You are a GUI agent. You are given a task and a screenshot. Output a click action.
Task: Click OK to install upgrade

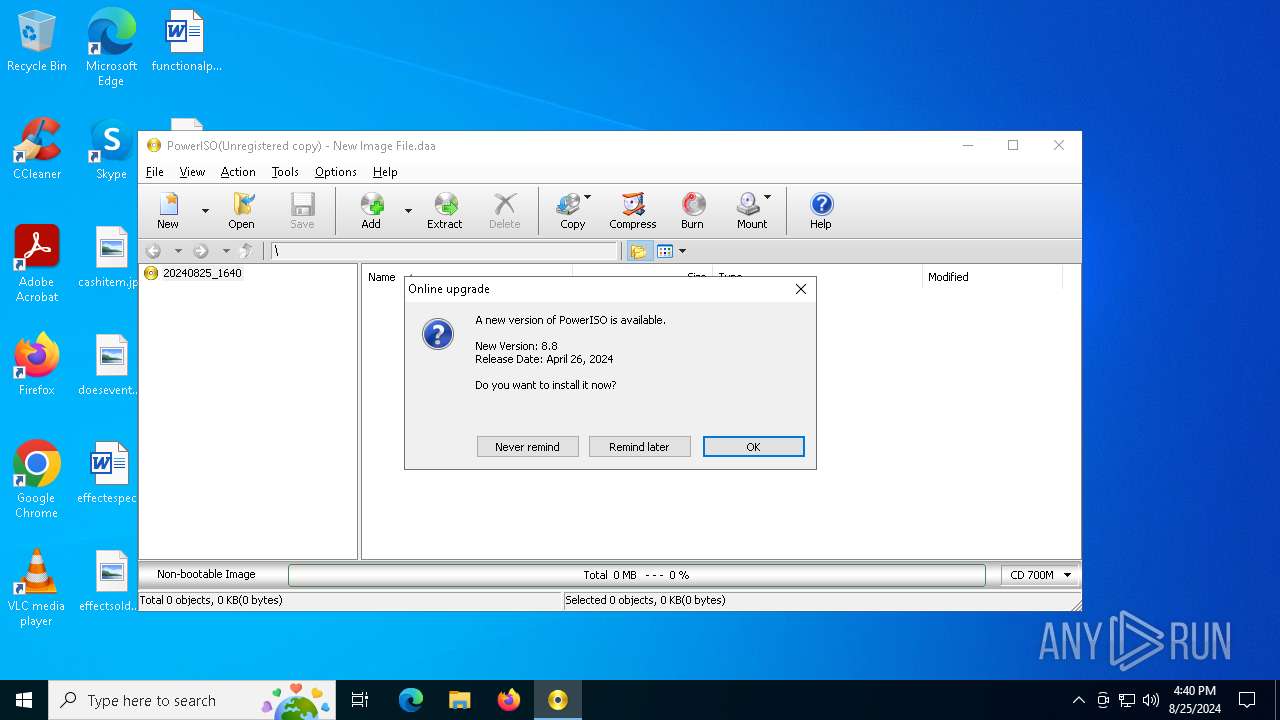click(753, 447)
